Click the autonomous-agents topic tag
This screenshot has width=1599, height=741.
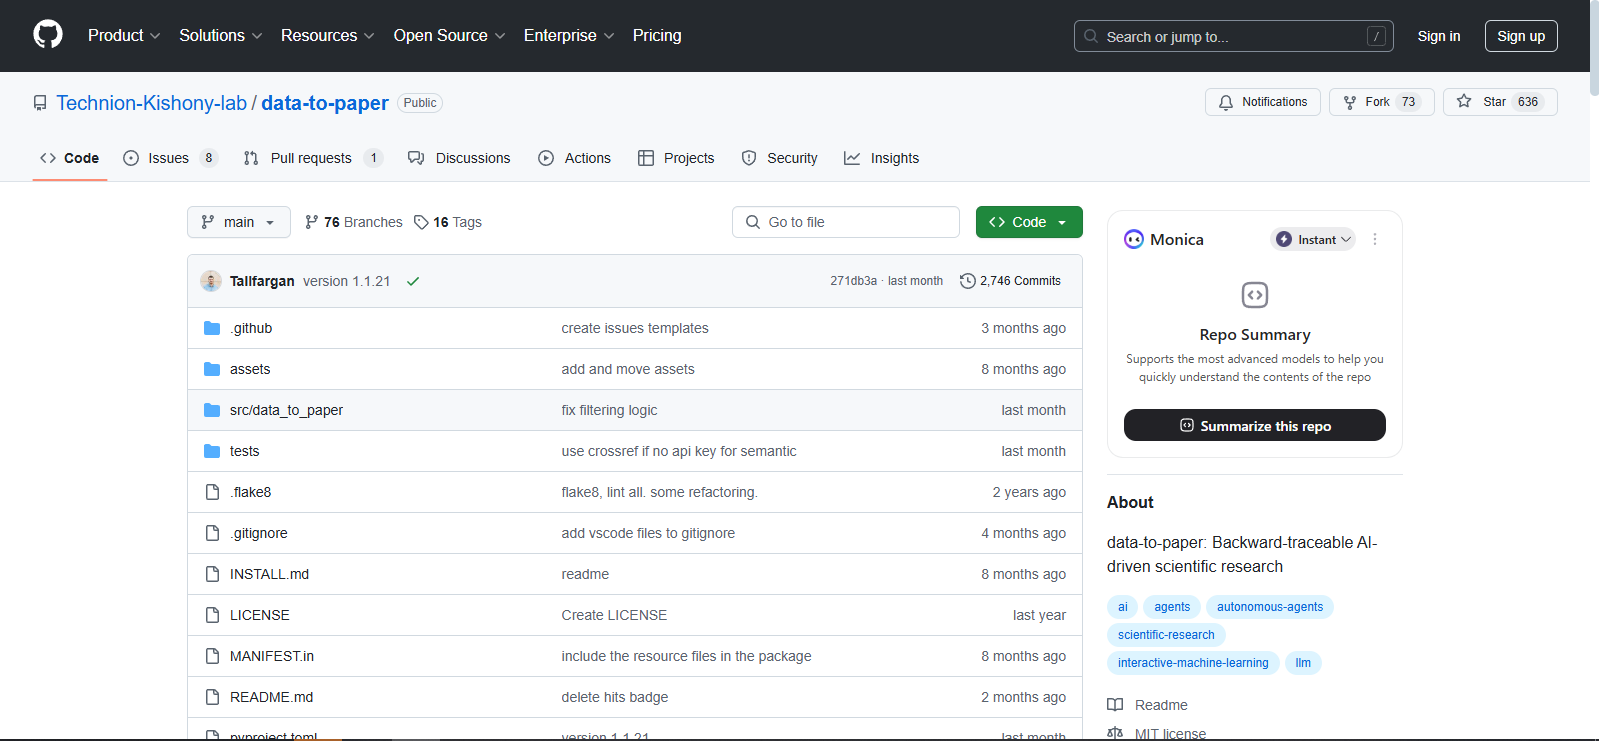coord(1269,607)
